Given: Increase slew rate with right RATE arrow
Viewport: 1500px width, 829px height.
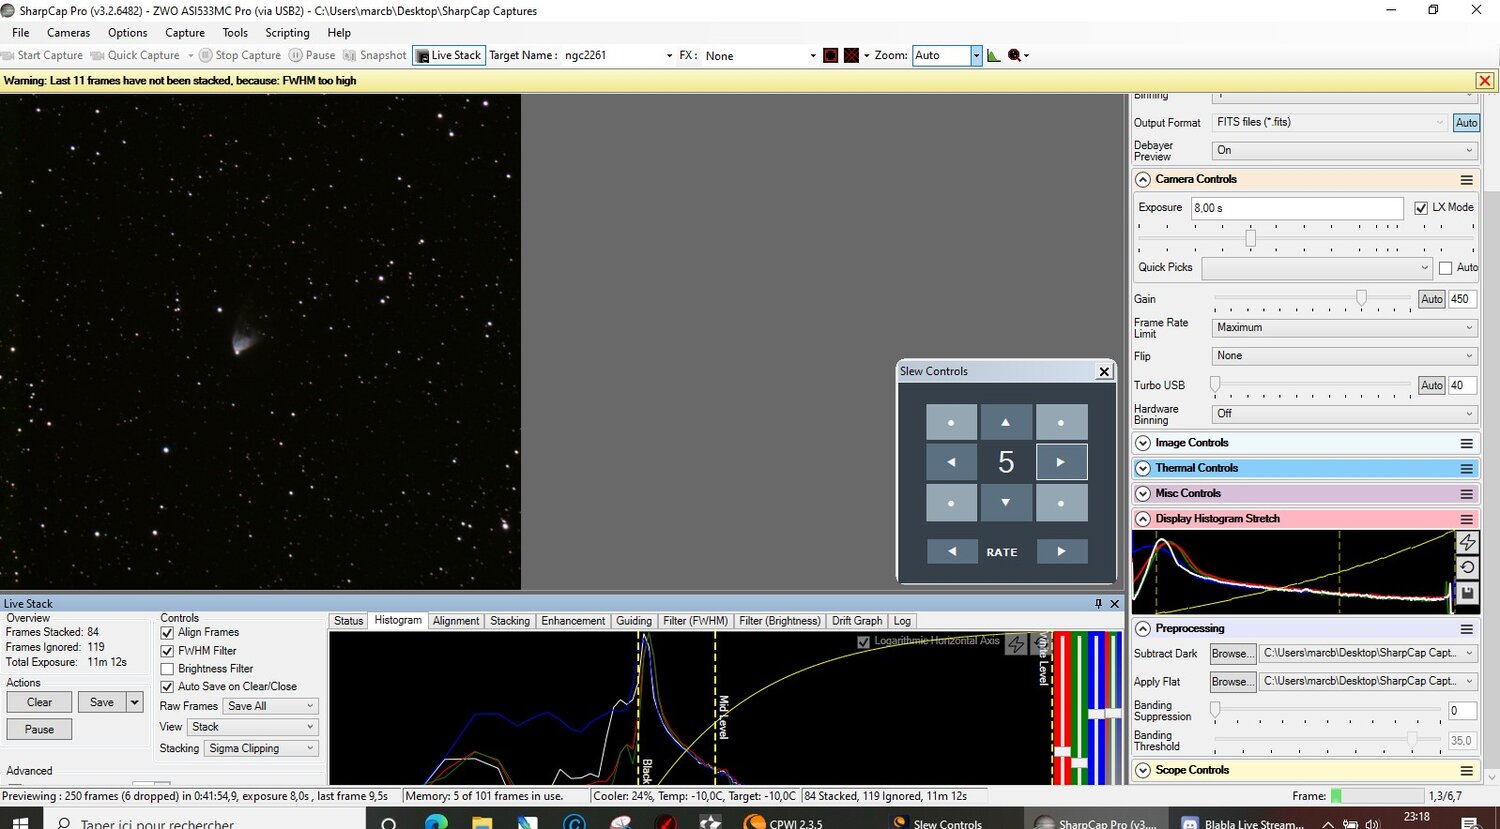Looking at the screenshot, I should (x=1061, y=551).
